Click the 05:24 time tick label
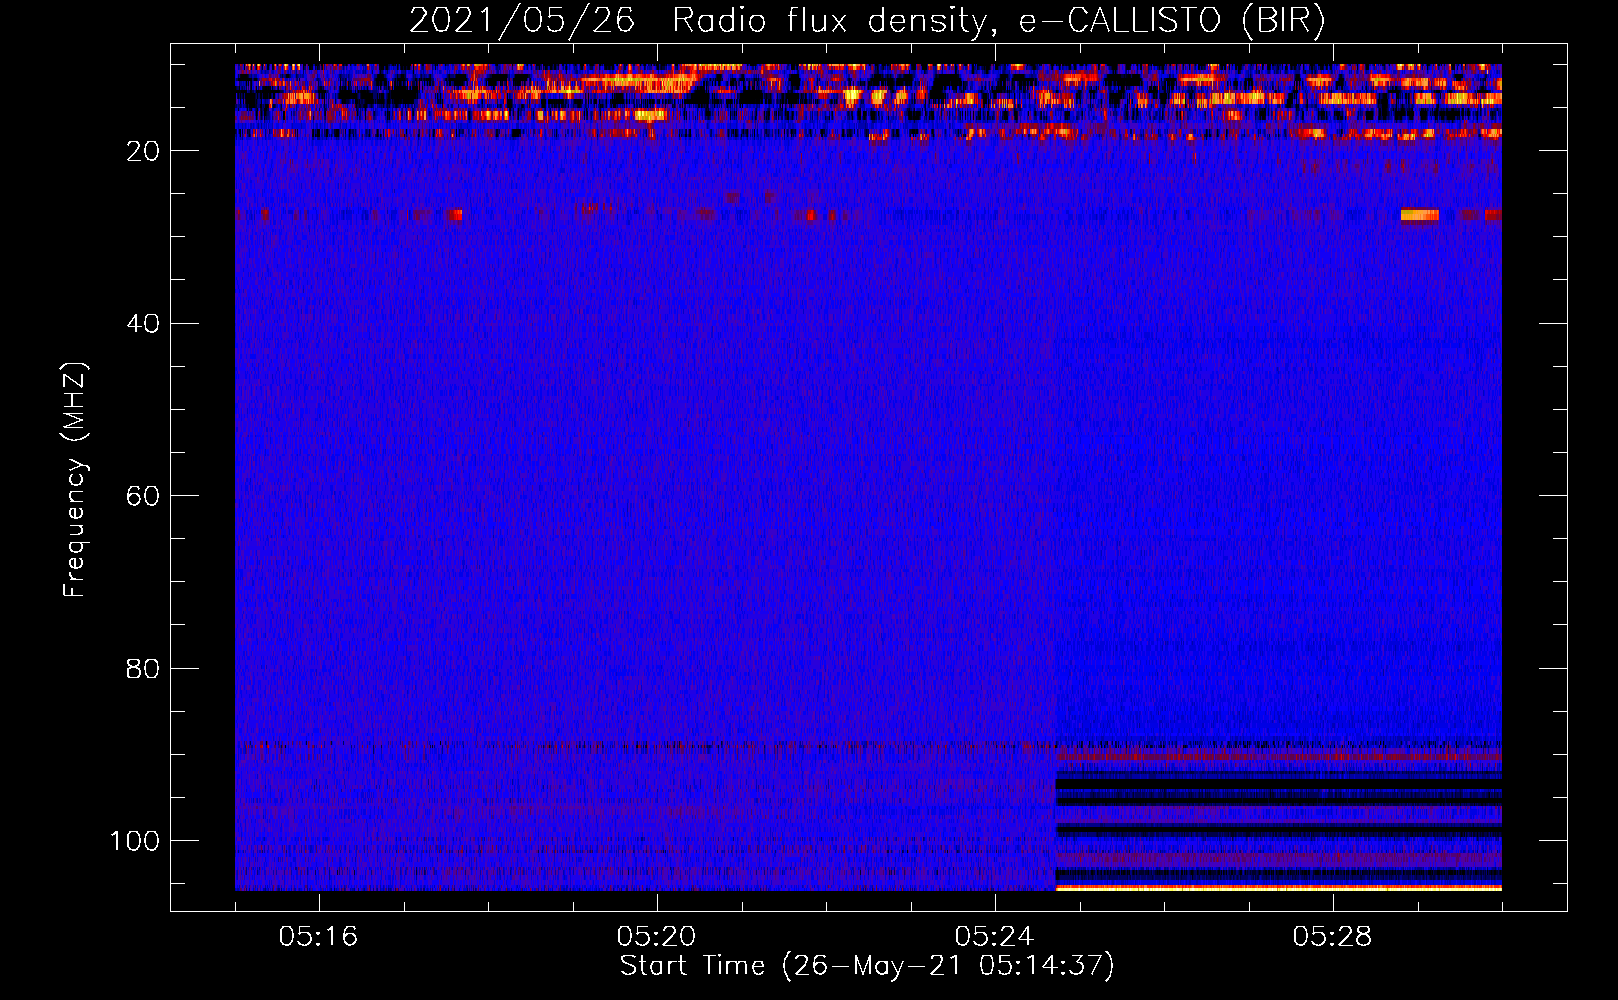1618x1000 pixels. (x=995, y=937)
